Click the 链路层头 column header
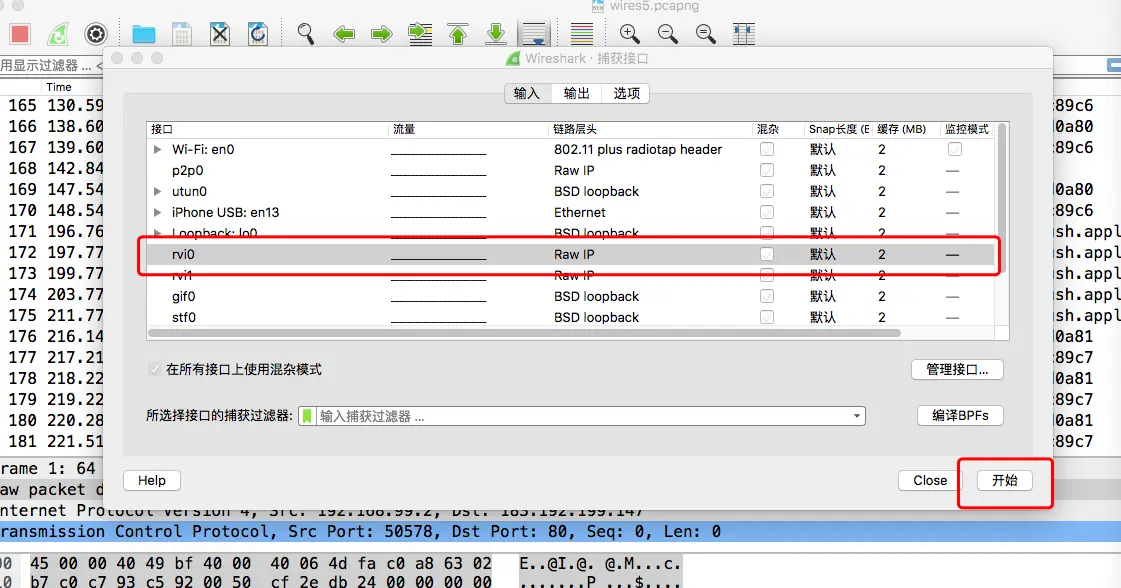The width and height of the screenshot is (1121, 588). (651, 129)
